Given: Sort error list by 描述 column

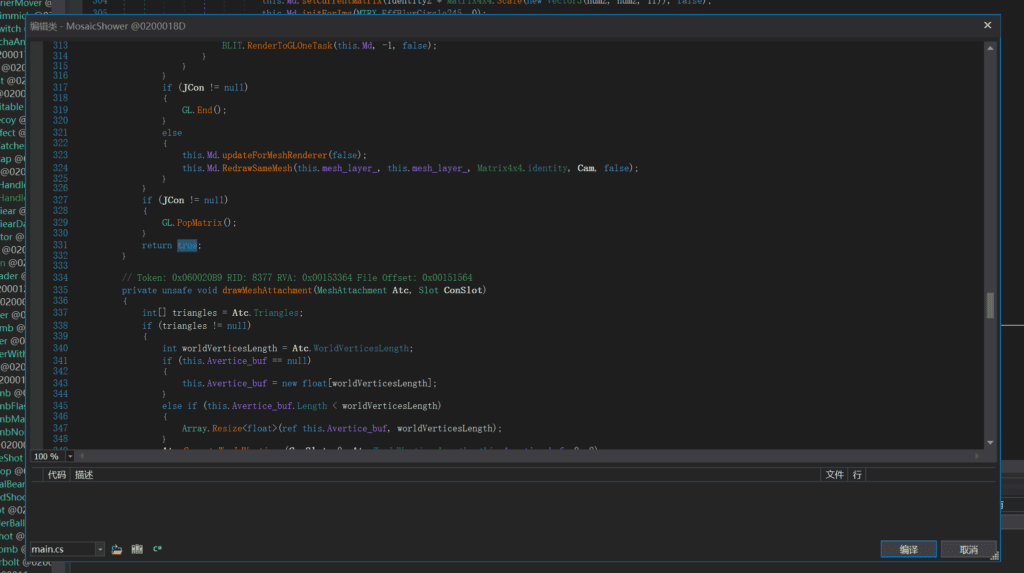Looking at the screenshot, I should [x=84, y=475].
